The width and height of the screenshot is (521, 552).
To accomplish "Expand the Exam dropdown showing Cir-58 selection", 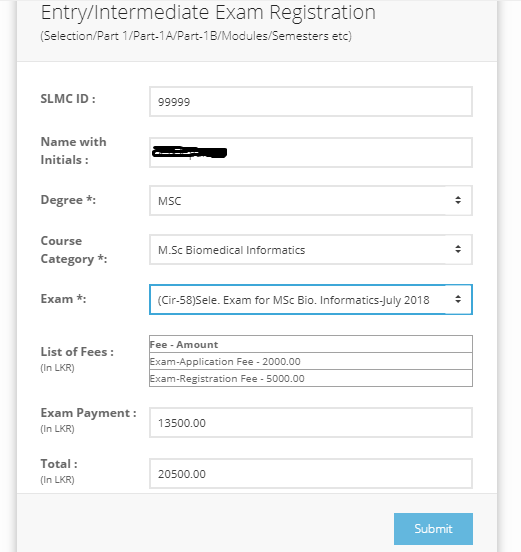I will [310, 299].
